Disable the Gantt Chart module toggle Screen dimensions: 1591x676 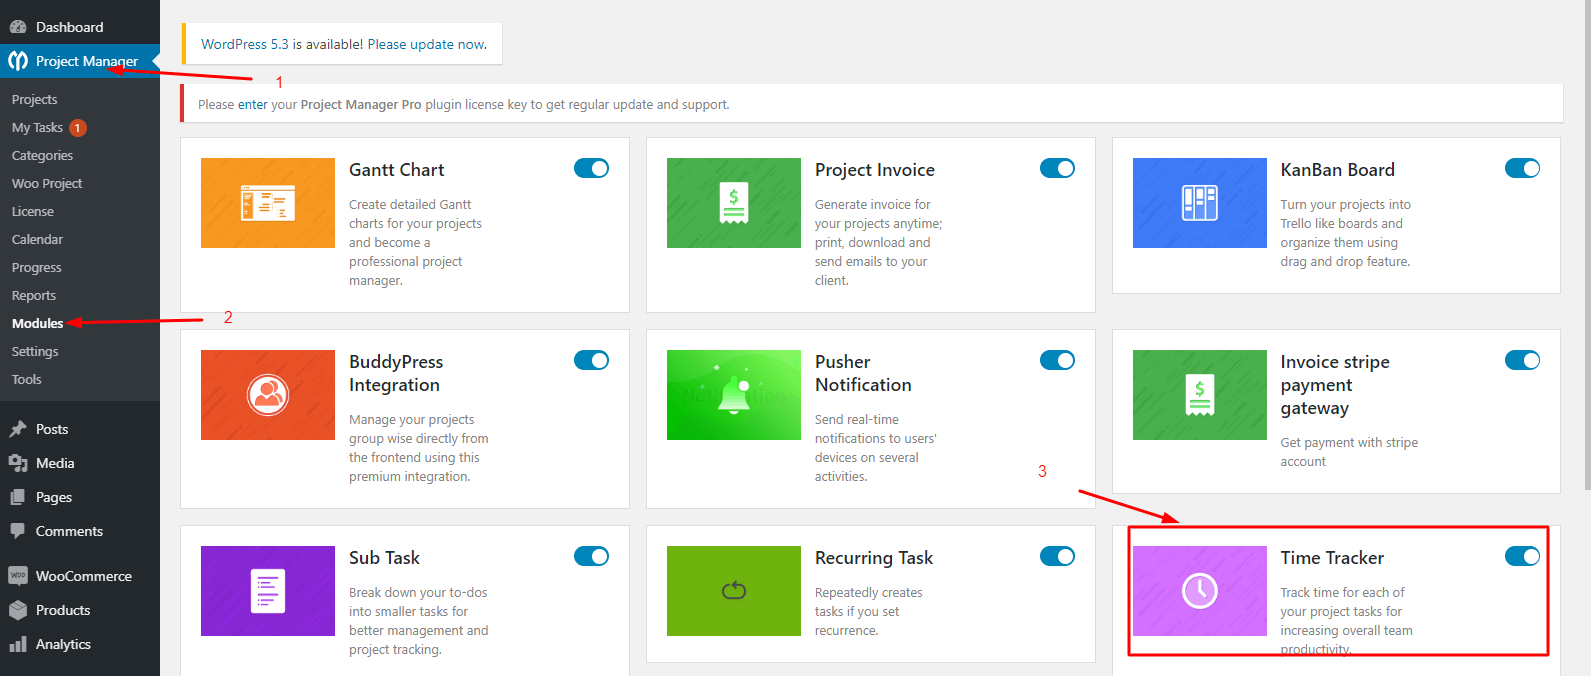click(591, 168)
